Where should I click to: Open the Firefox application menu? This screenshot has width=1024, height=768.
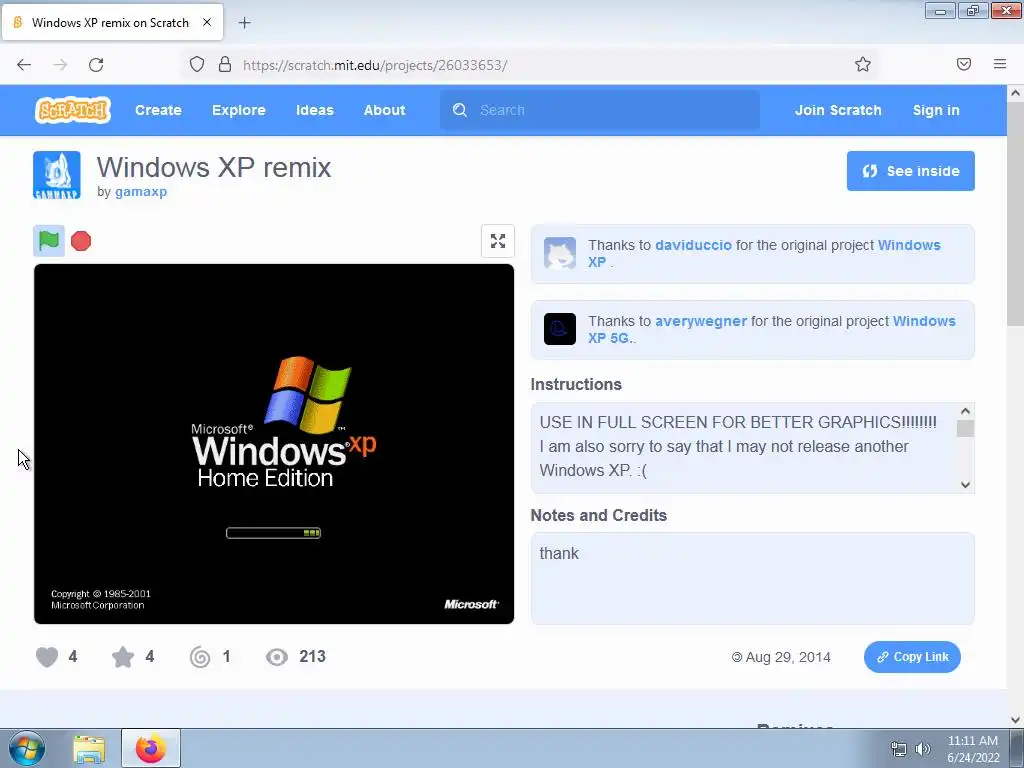pos(1000,64)
